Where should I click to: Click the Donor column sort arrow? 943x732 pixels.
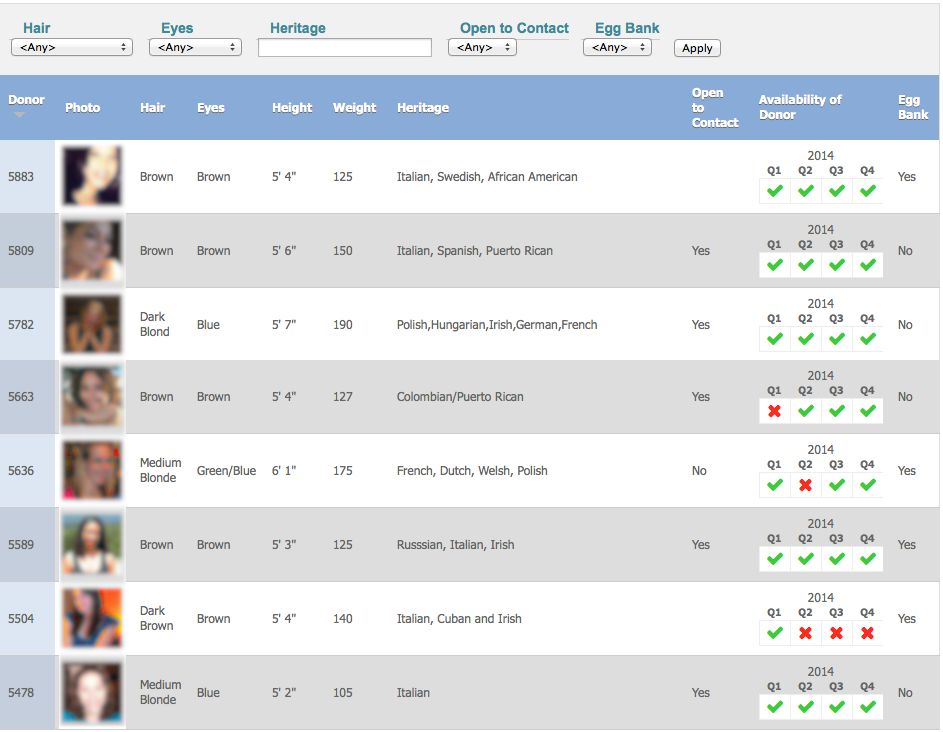19,115
